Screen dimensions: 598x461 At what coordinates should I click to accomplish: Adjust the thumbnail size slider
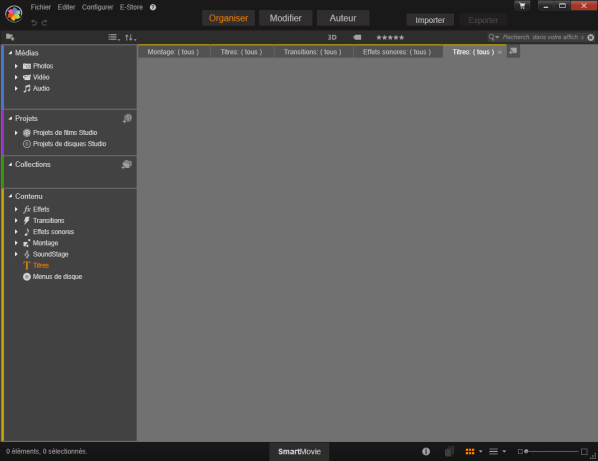pos(552,451)
